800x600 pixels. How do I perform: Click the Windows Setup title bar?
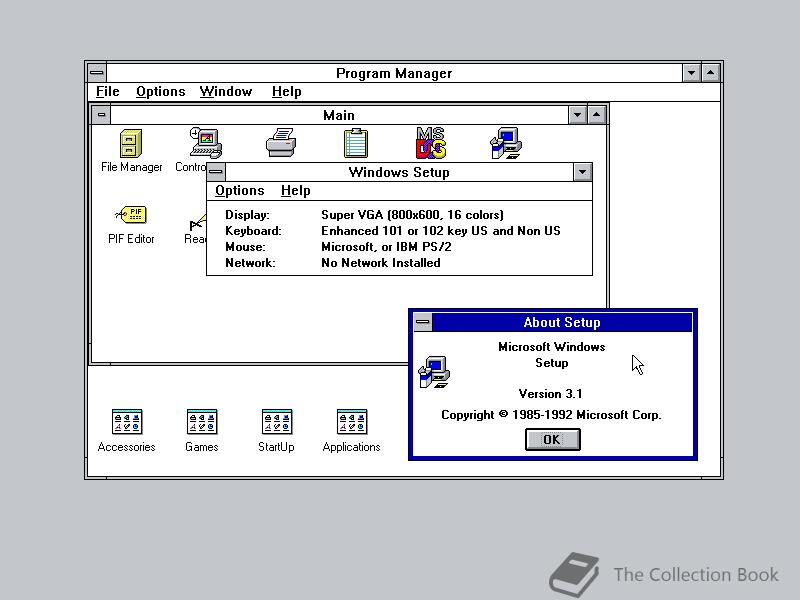(399, 172)
